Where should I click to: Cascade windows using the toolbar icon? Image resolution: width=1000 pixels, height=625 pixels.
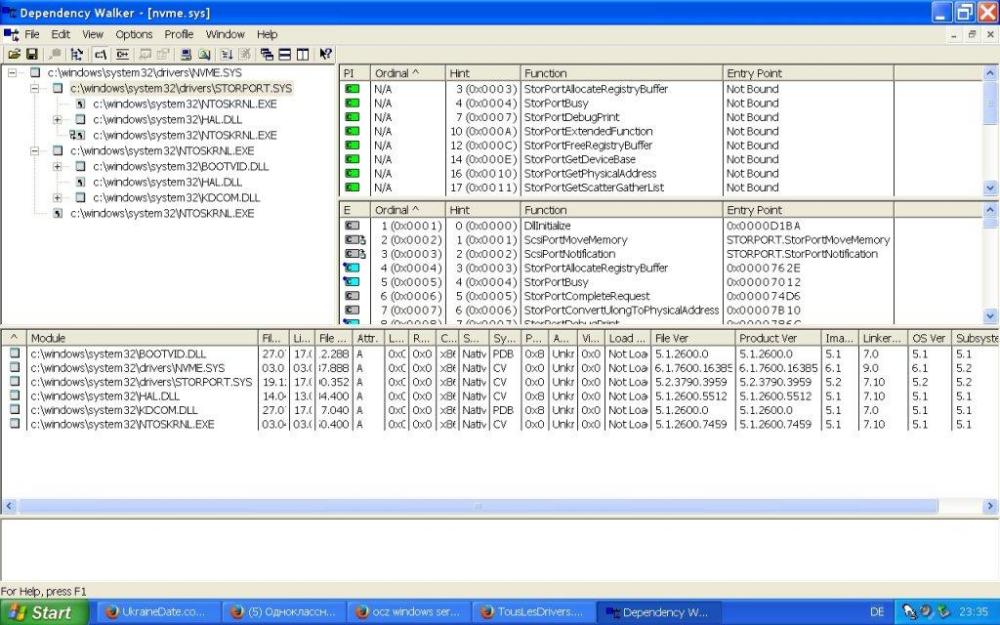[x=267, y=54]
